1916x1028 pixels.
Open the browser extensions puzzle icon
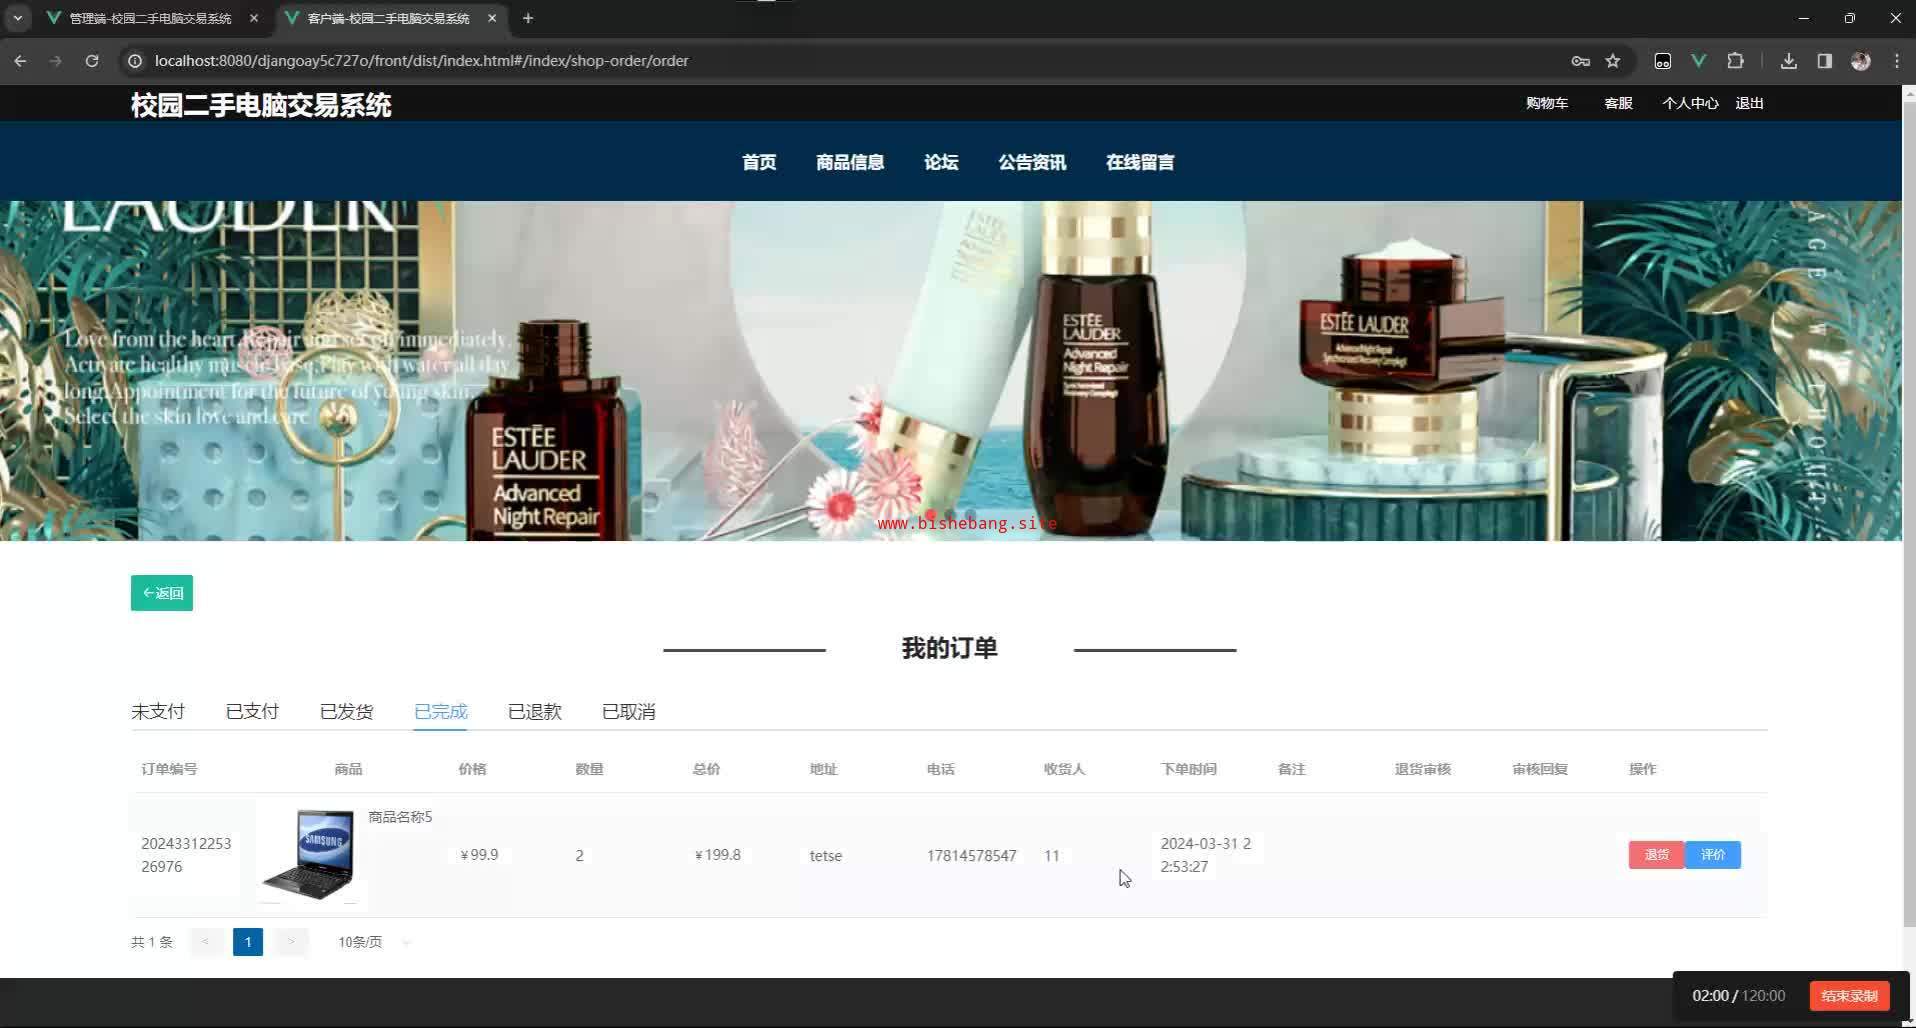pos(1735,61)
